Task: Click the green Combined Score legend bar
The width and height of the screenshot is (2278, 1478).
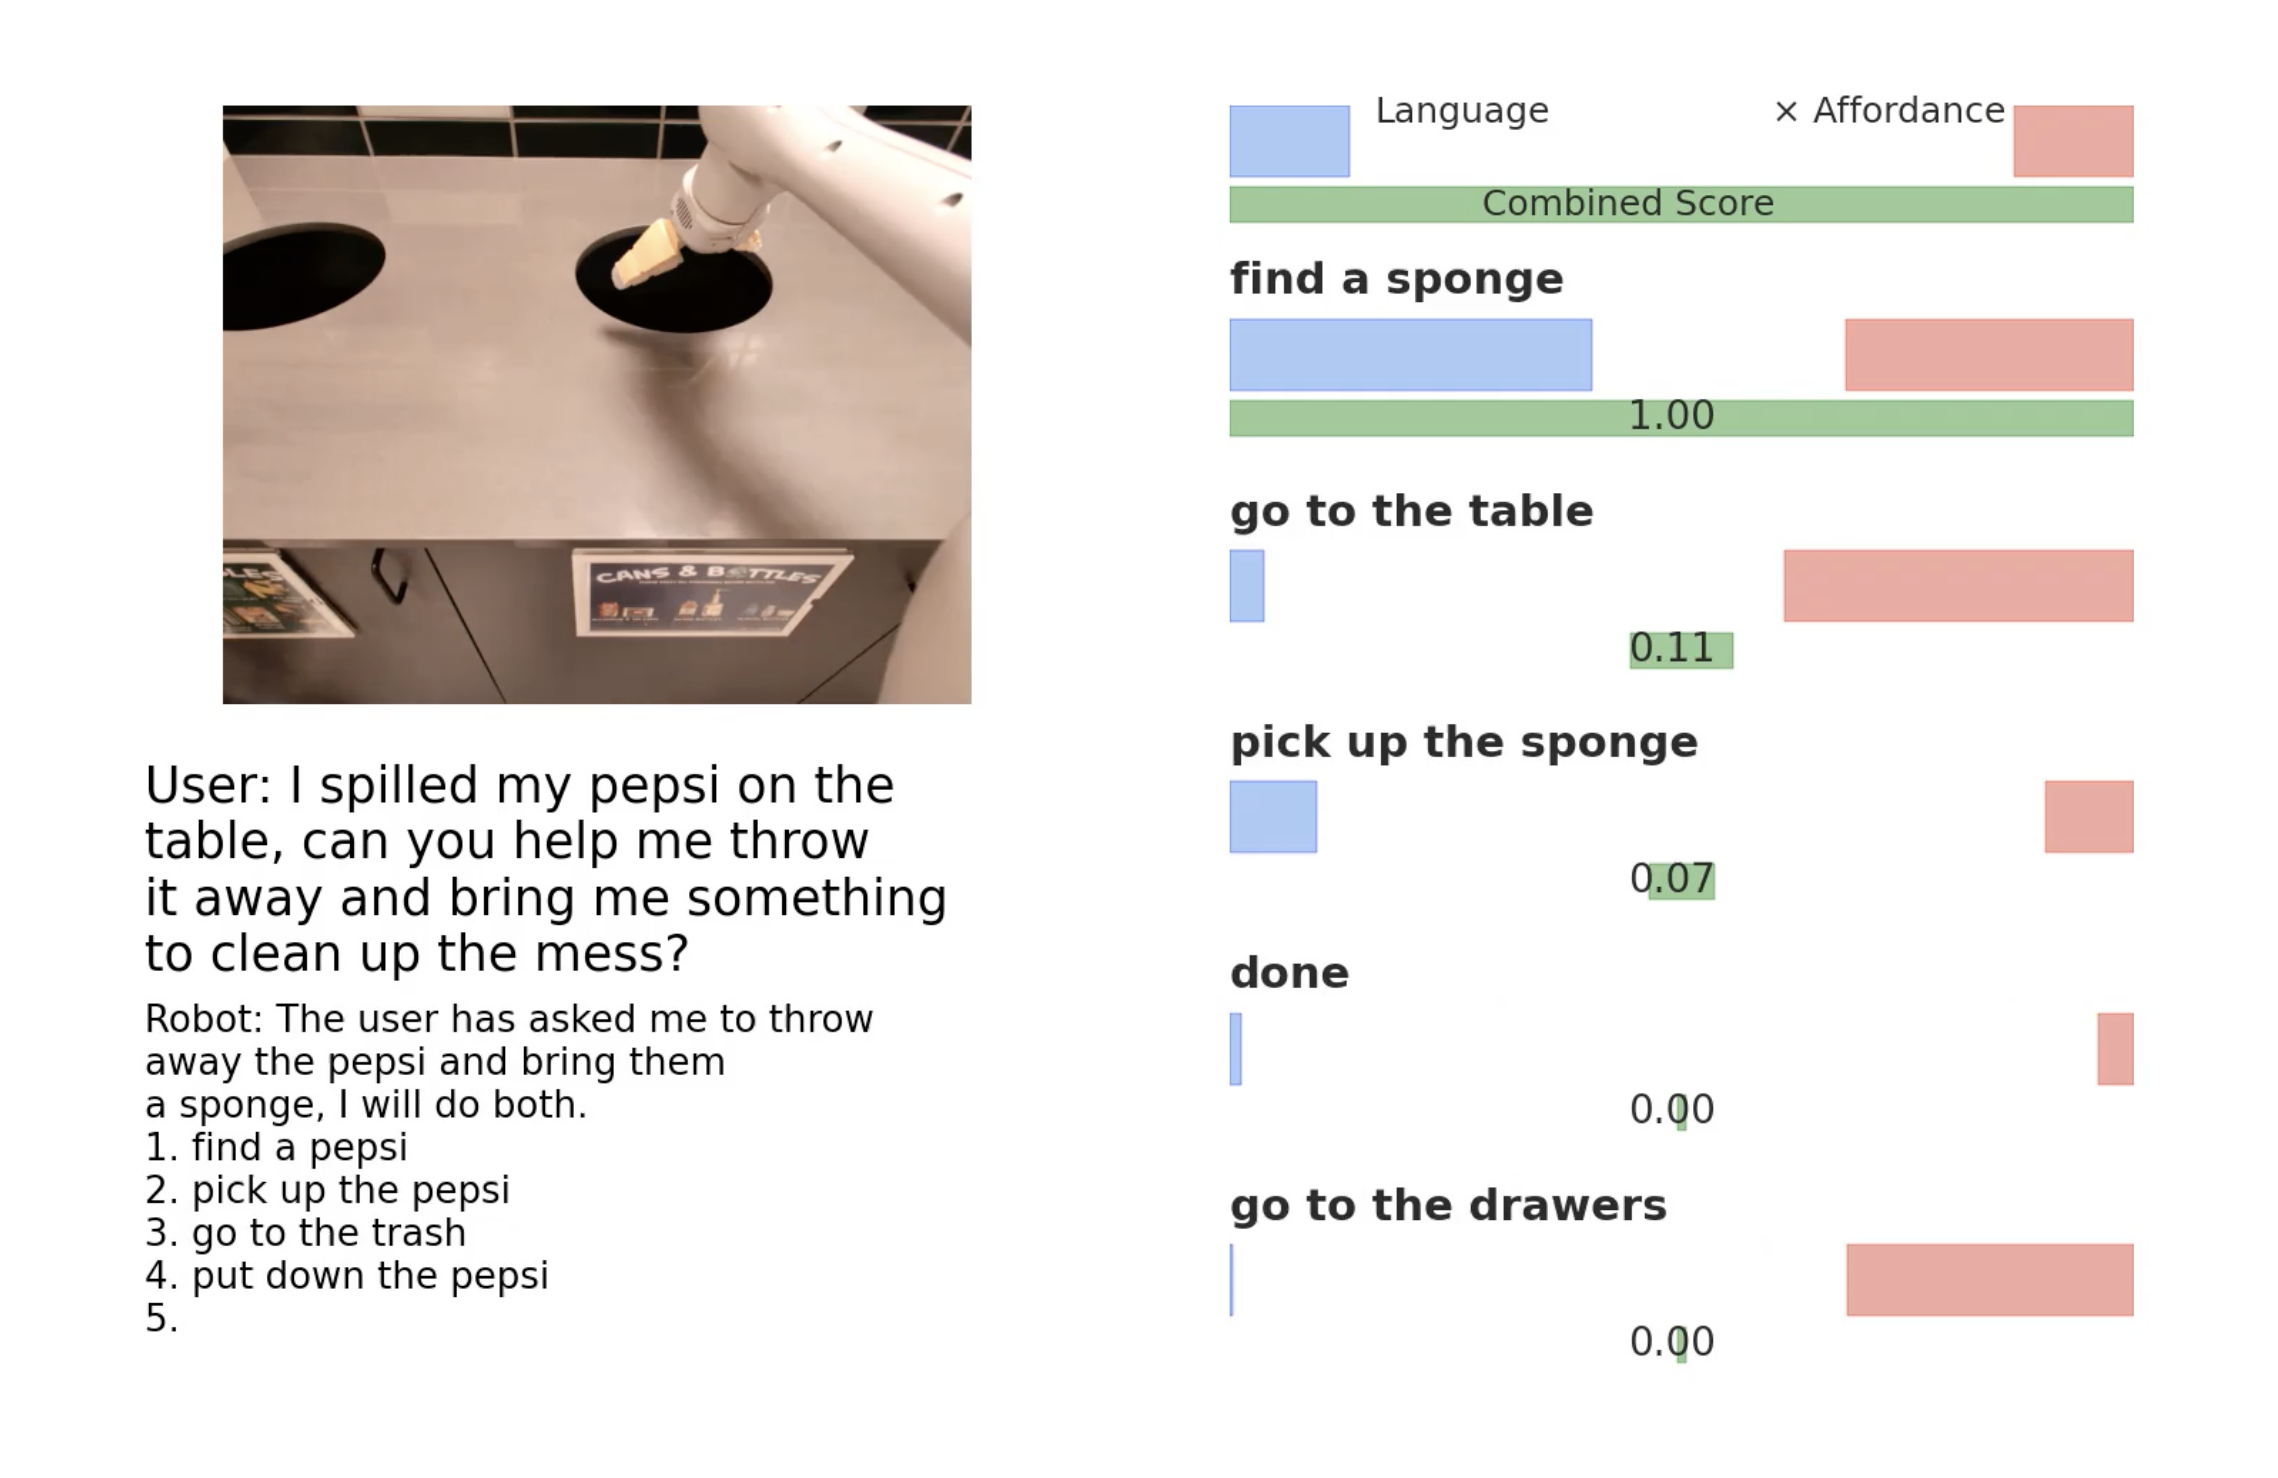Action: click(x=1680, y=204)
